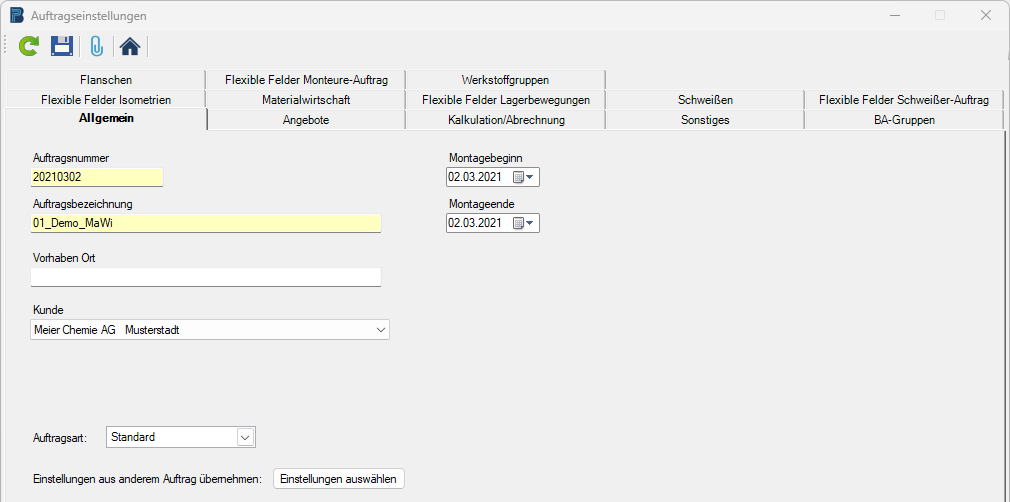Open the Montageende calendar picker
1010x502 pixels.
[524, 223]
